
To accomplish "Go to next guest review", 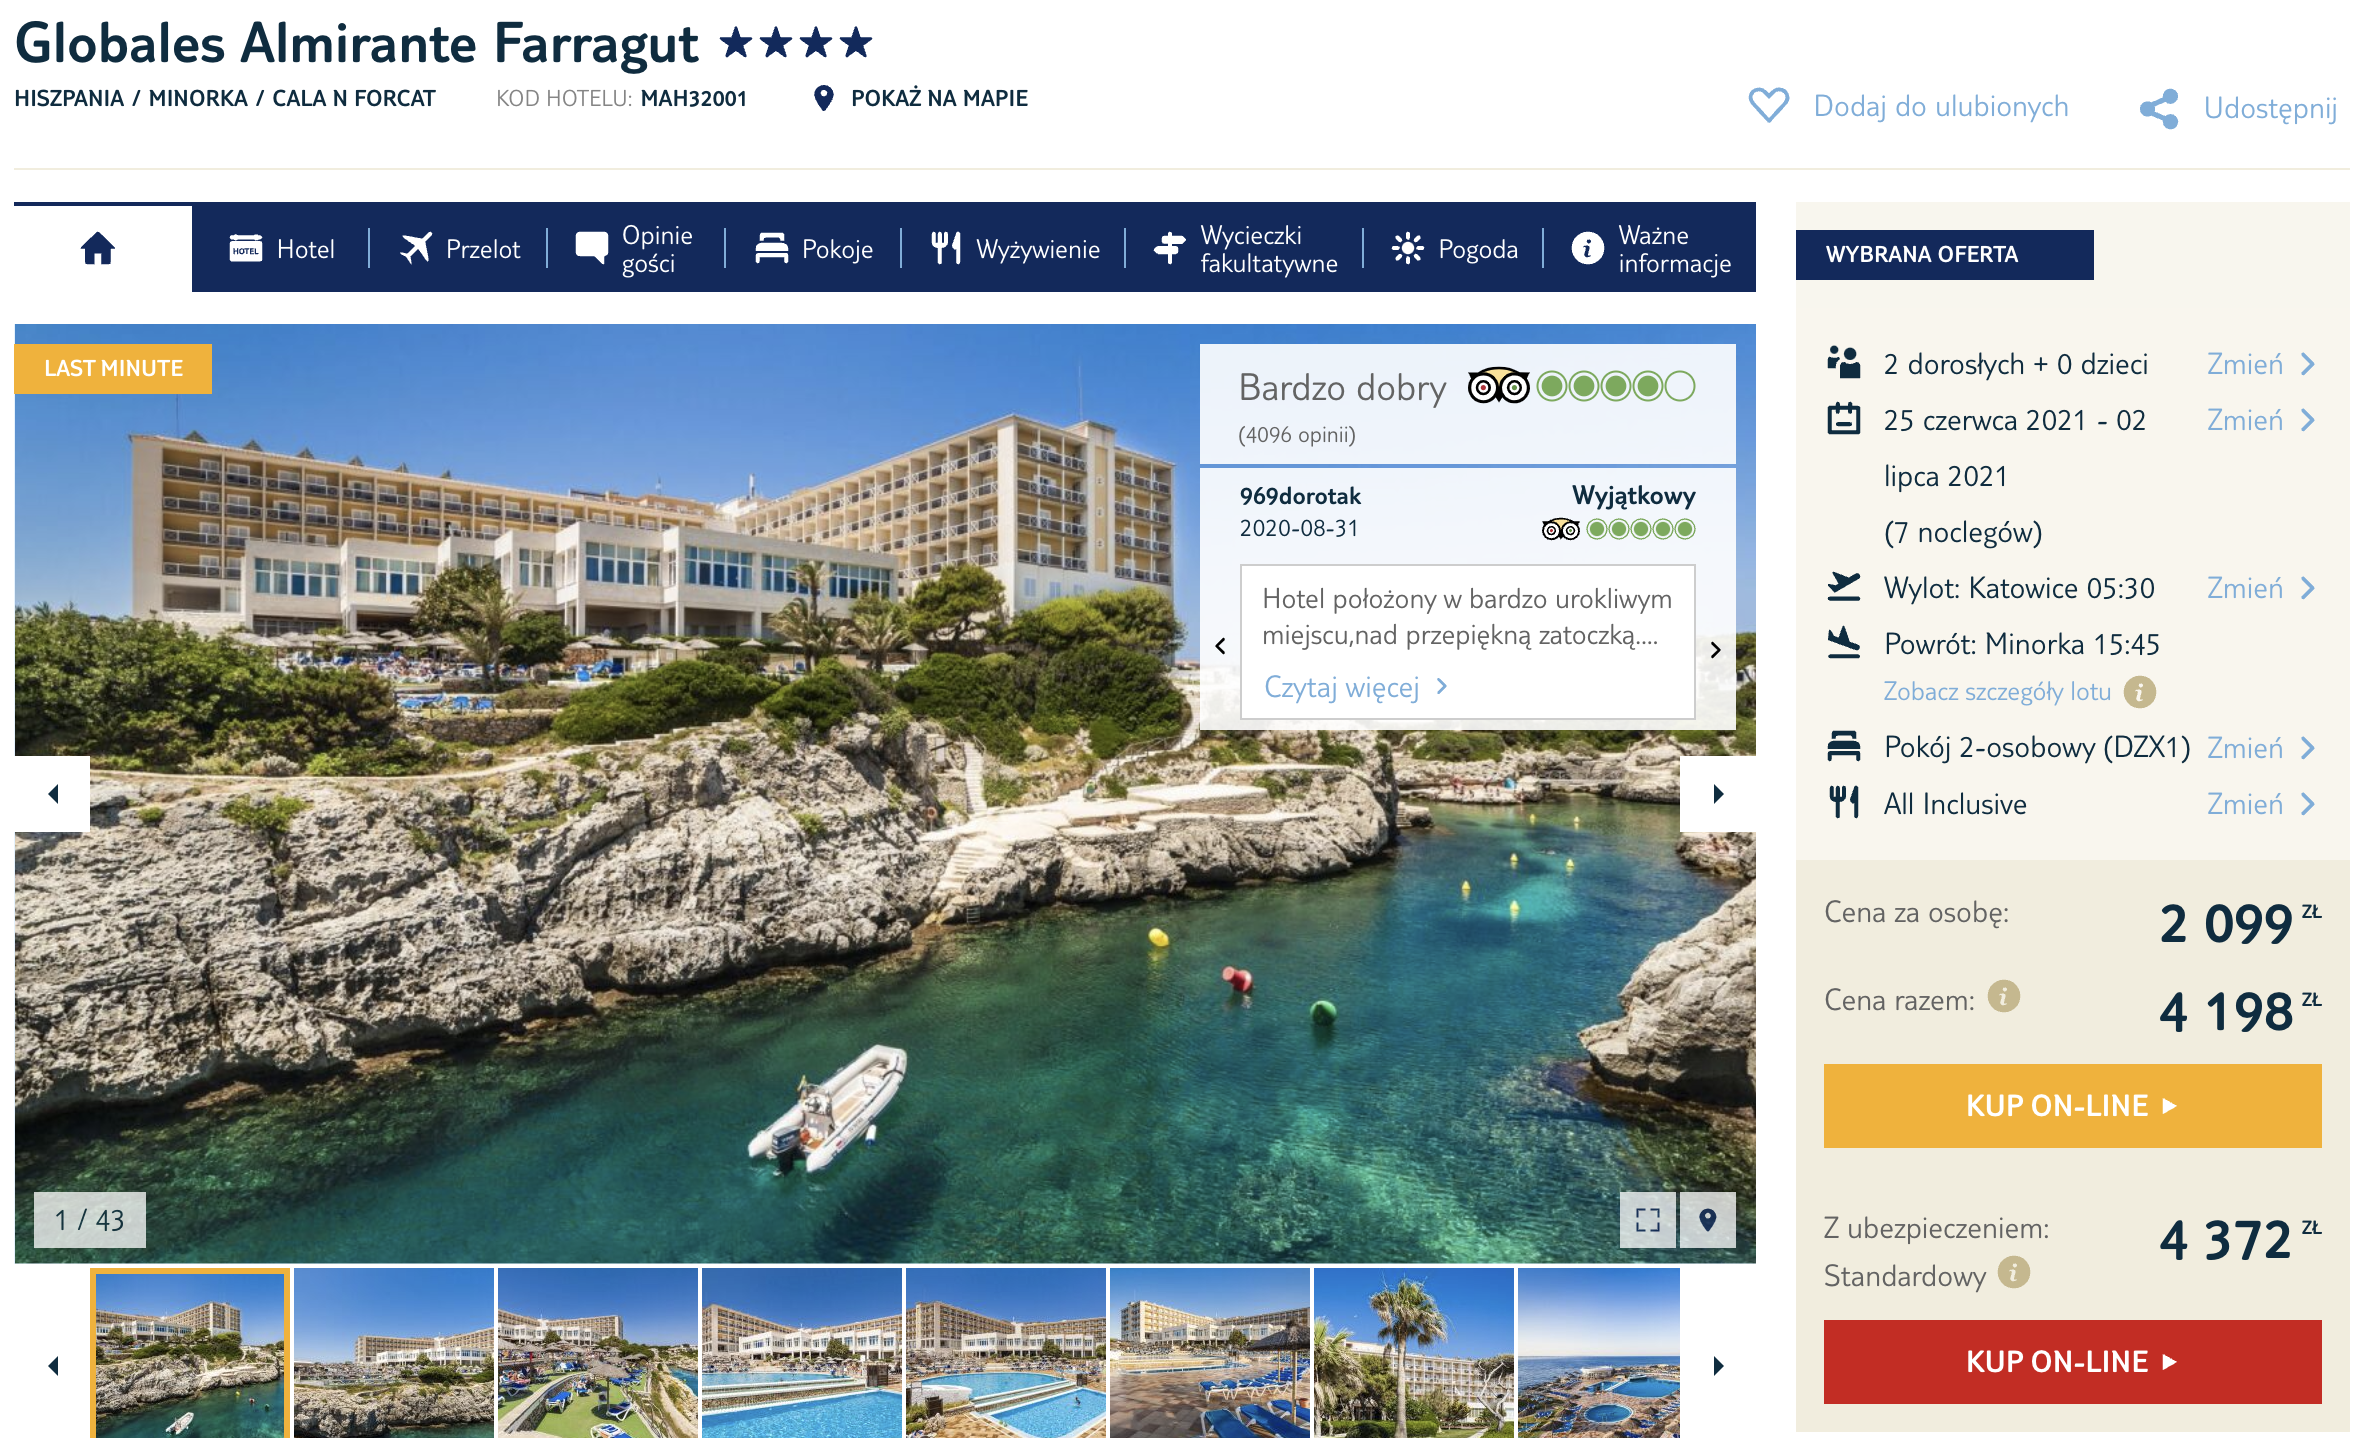I will [1716, 649].
